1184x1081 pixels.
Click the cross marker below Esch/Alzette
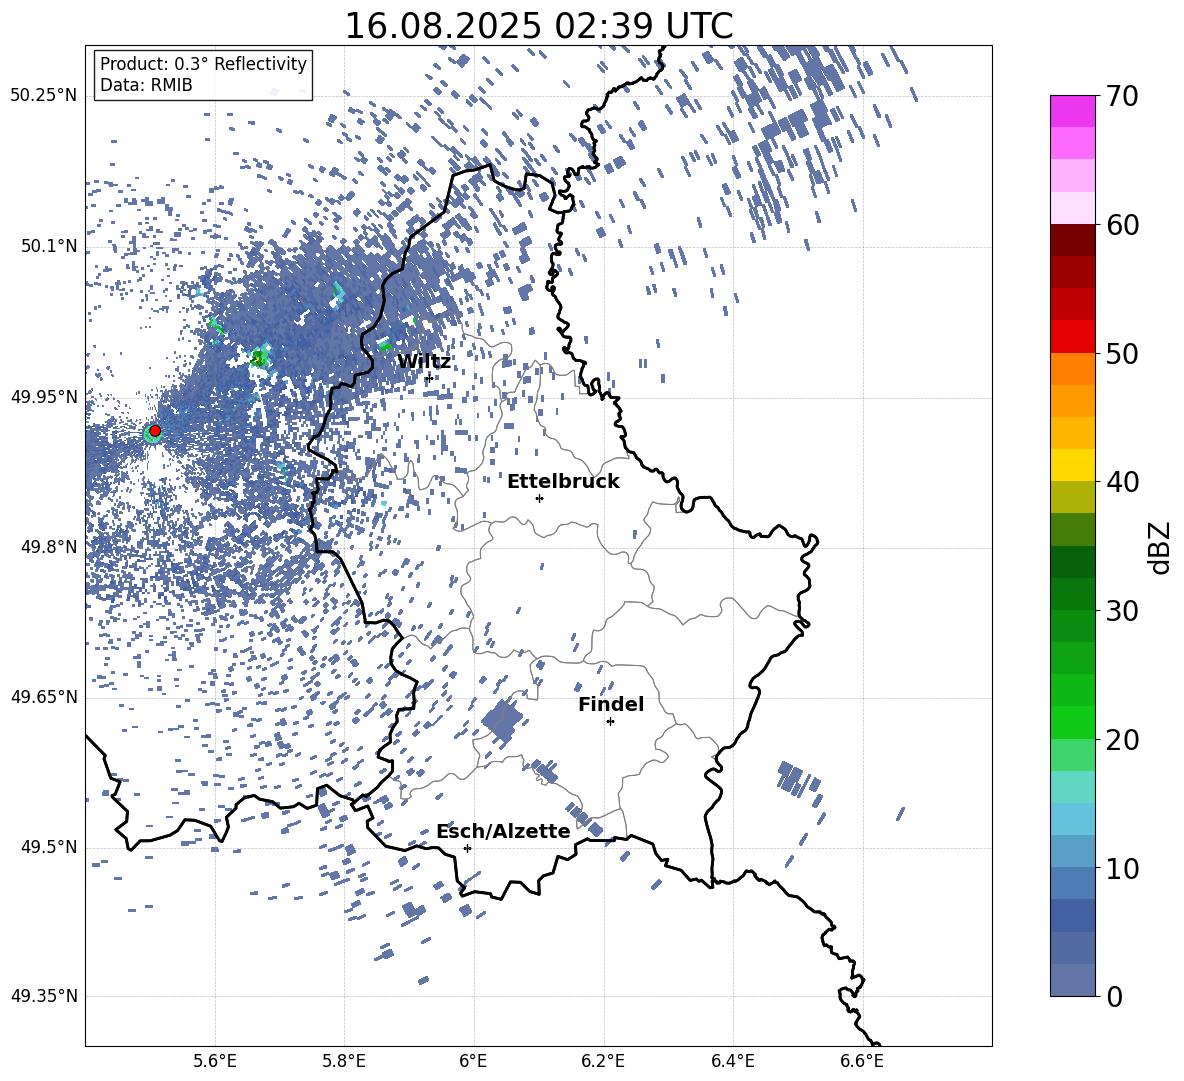point(467,848)
